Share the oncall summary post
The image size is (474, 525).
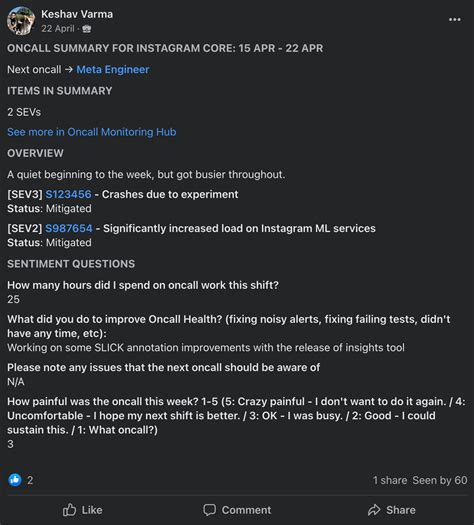tap(392, 510)
